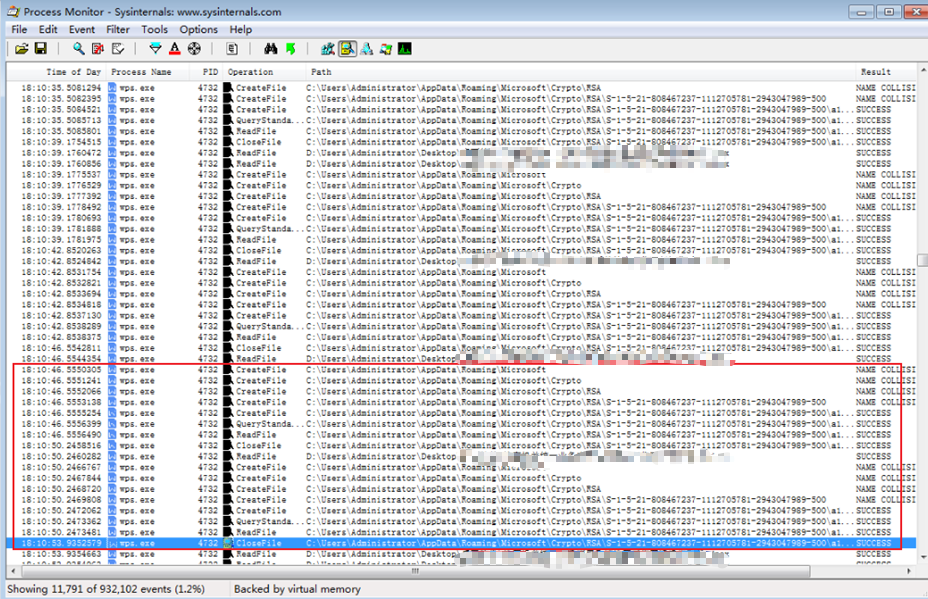Select the event at 18:10:35.5082395
Viewport: 928px width, 599px height.
pyautogui.click(x=462, y=99)
